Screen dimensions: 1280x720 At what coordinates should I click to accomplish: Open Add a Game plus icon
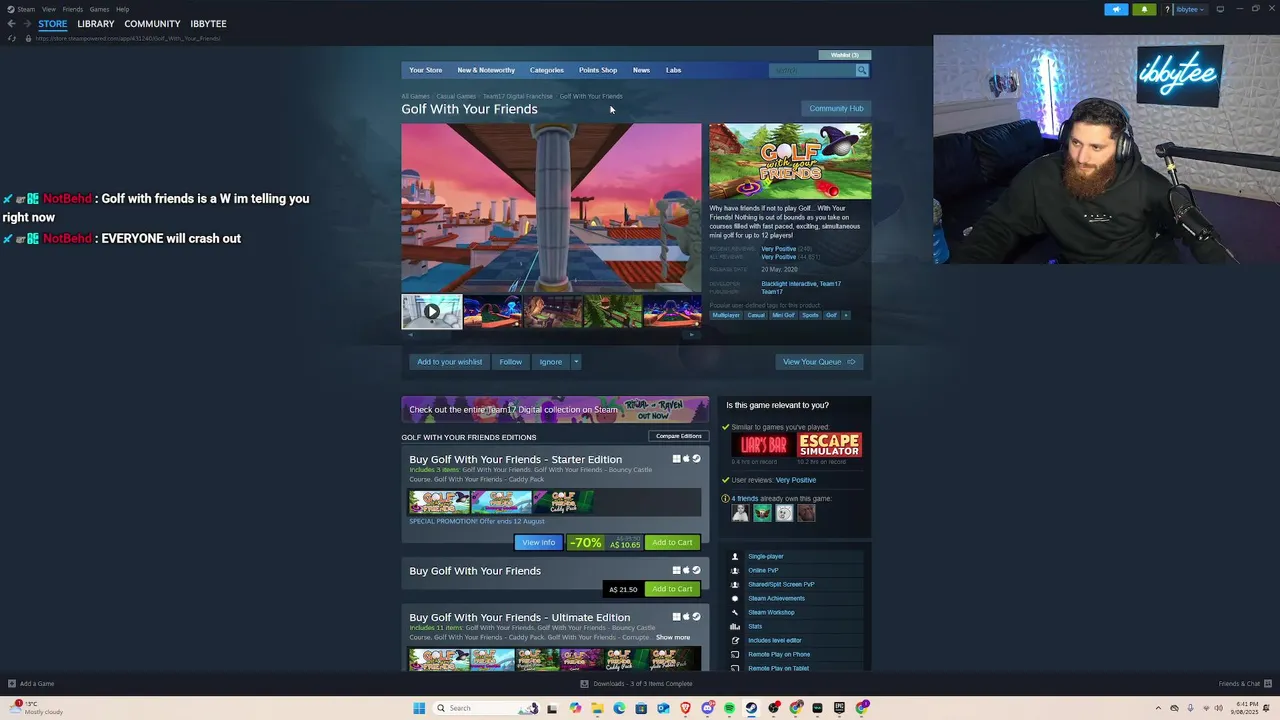[12, 684]
